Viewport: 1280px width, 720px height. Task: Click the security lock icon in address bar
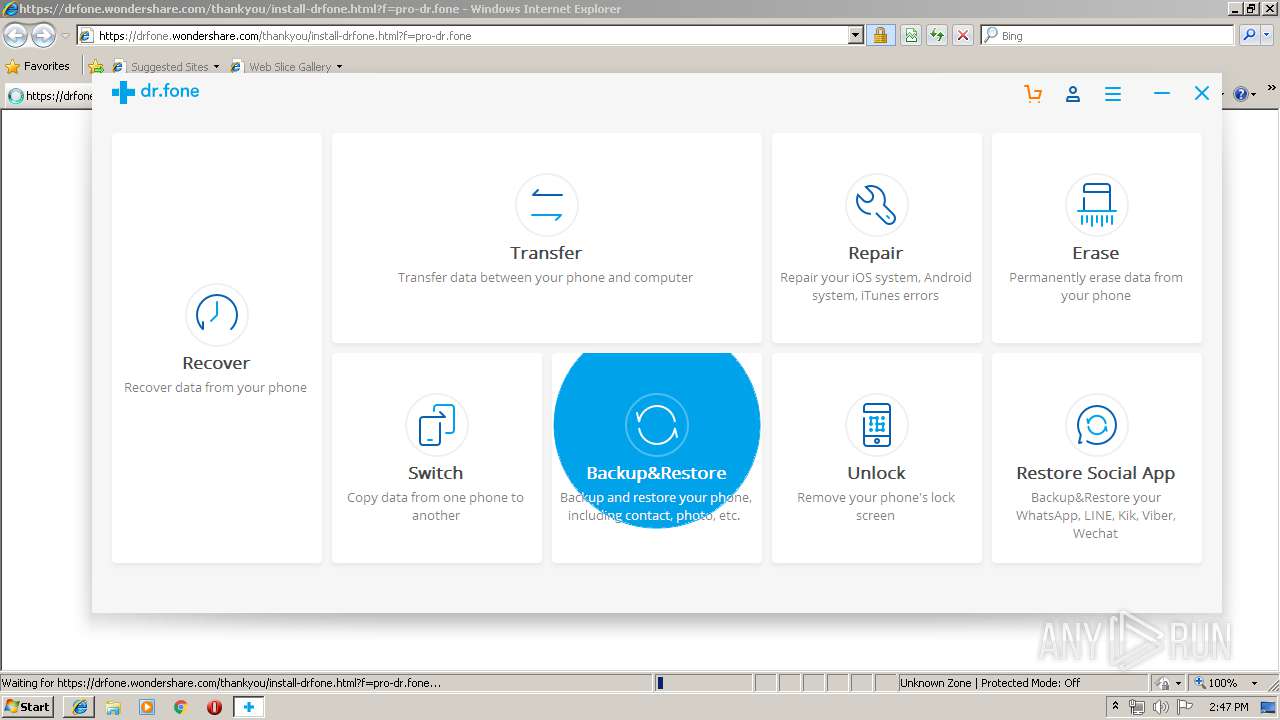pos(880,35)
